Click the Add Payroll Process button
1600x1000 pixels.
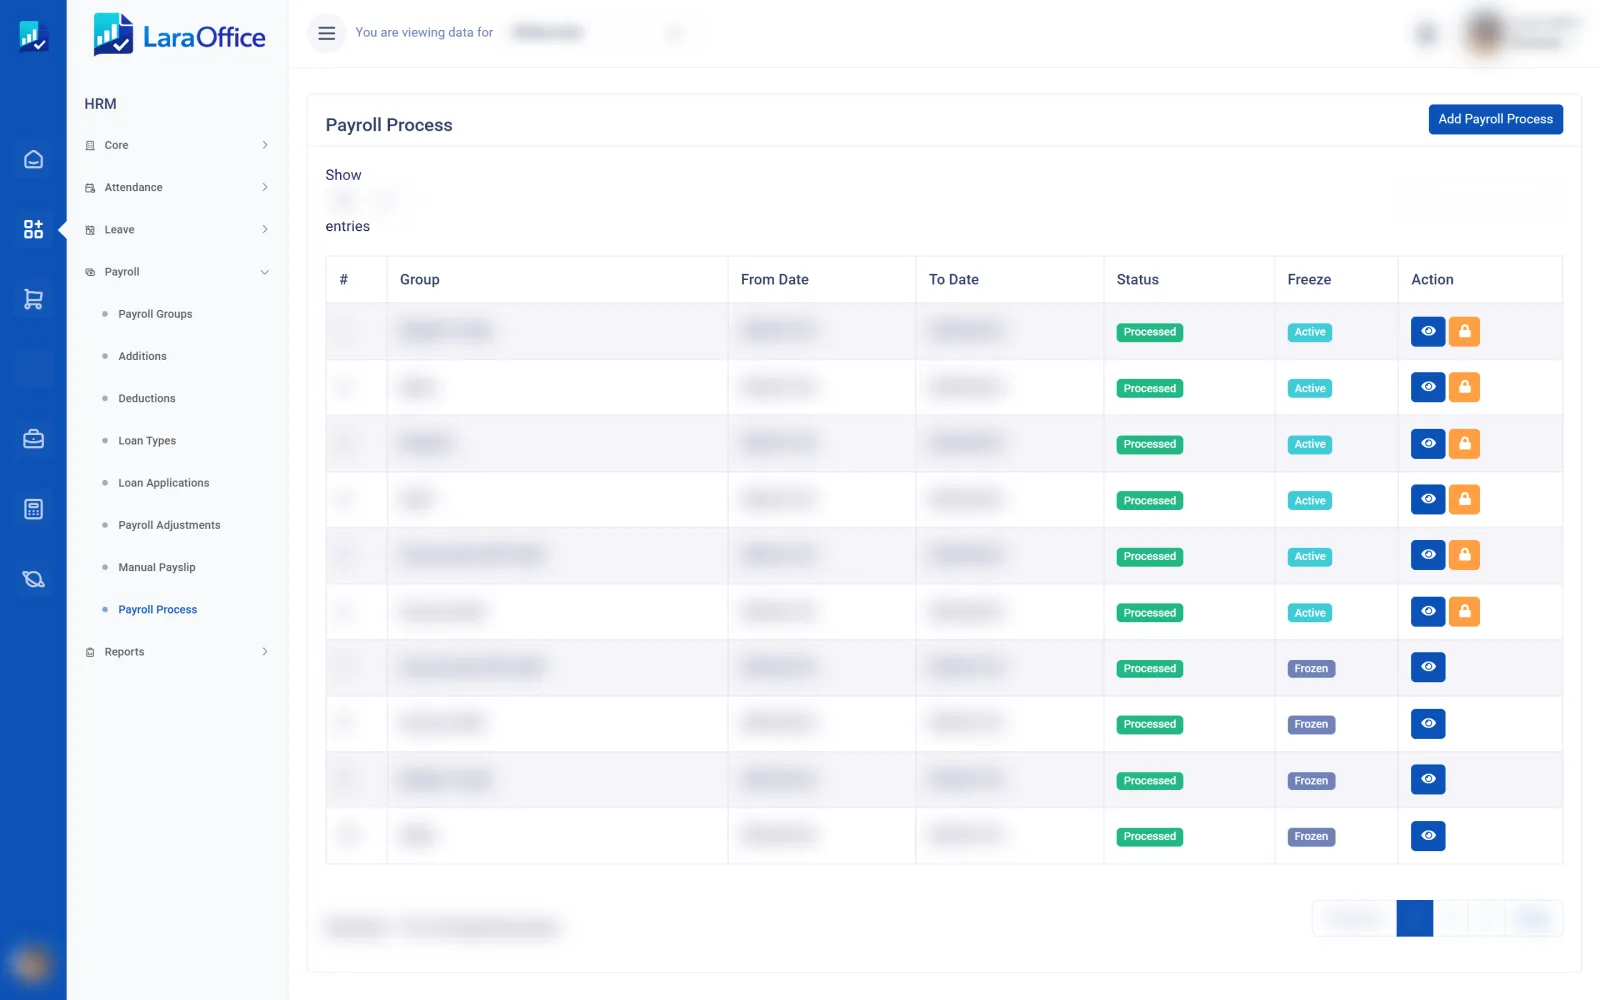(1495, 119)
